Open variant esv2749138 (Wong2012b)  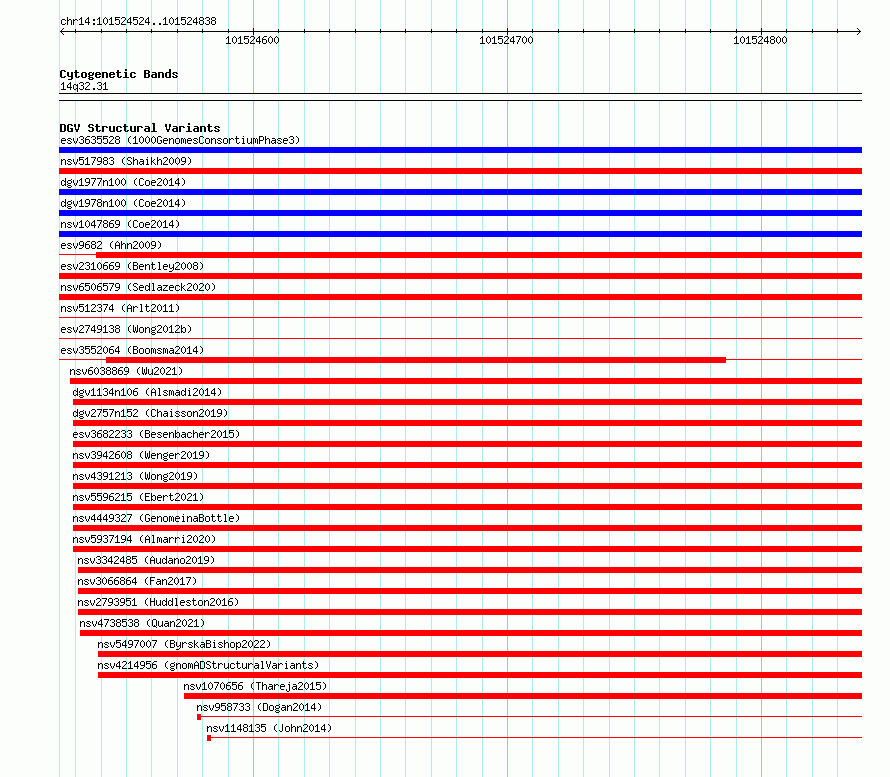click(126, 329)
